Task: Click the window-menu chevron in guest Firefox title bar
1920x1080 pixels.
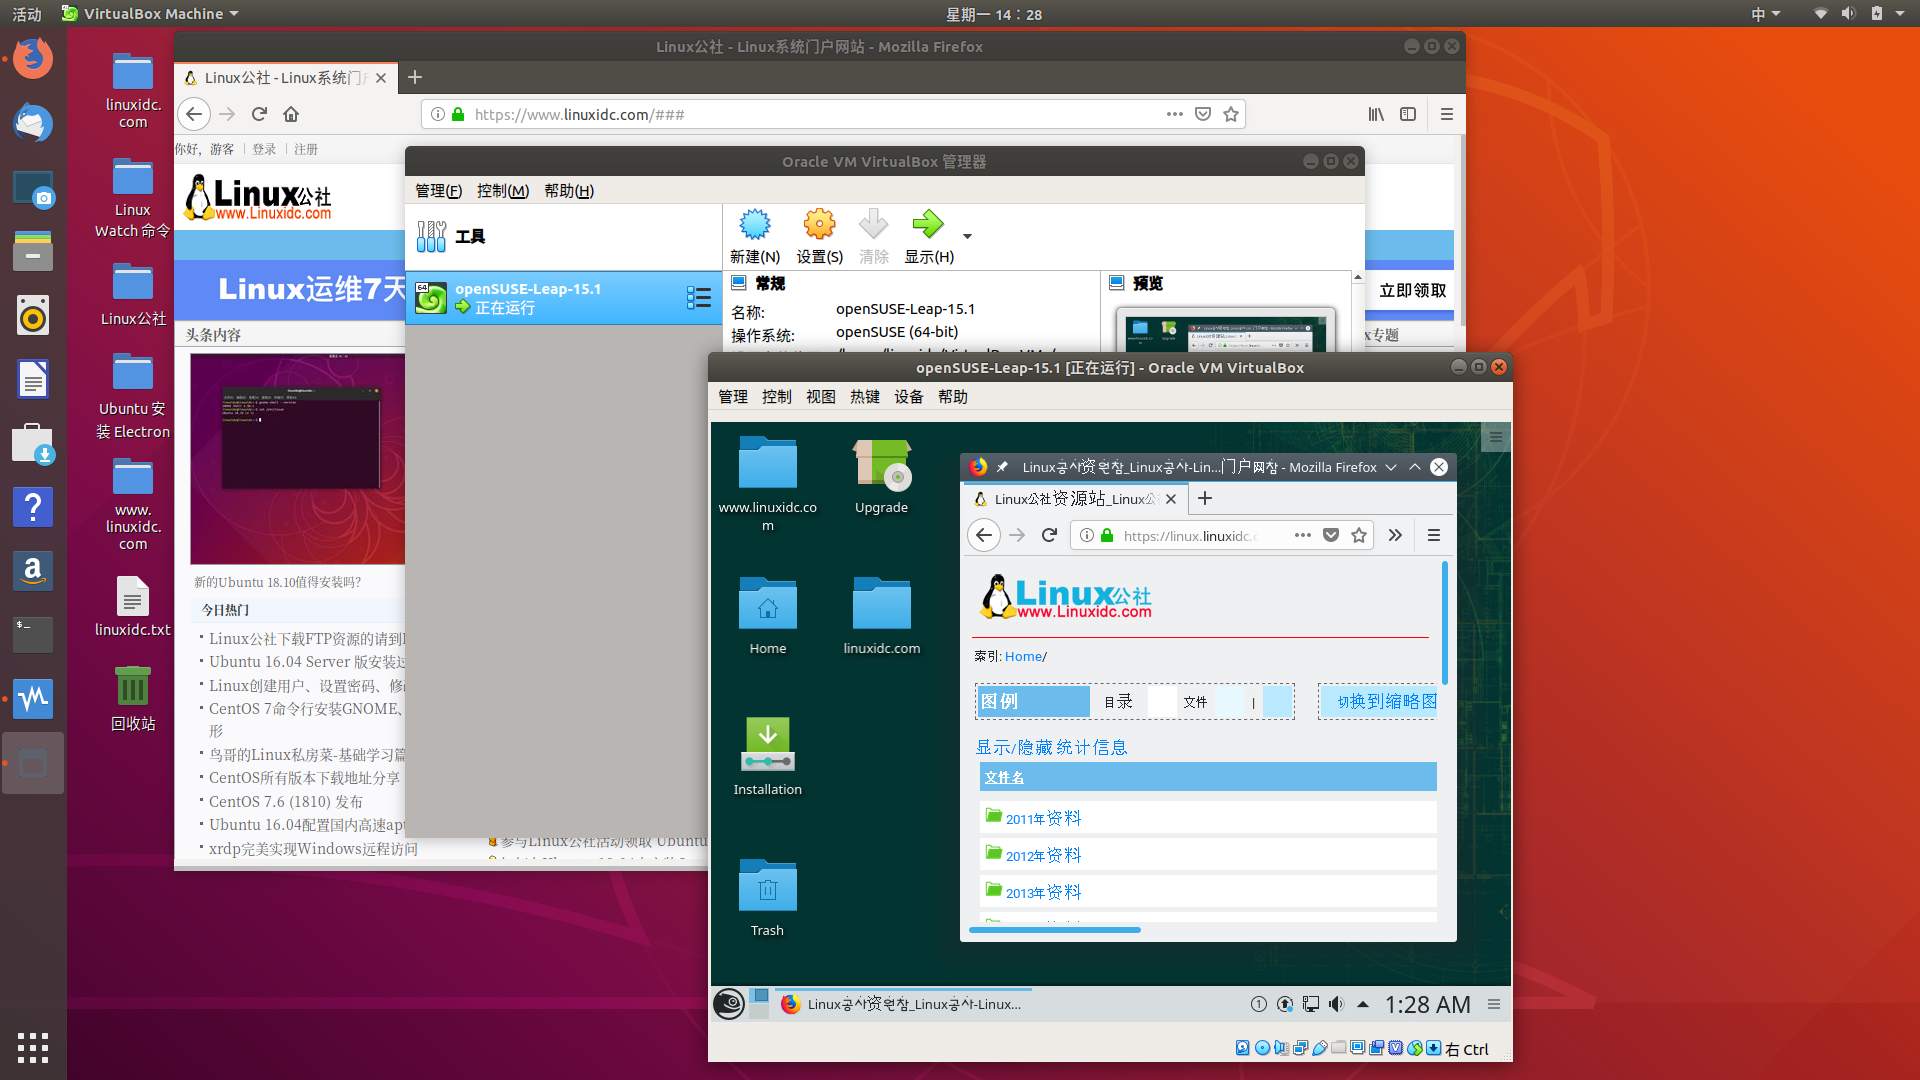Action: point(1390,467)
